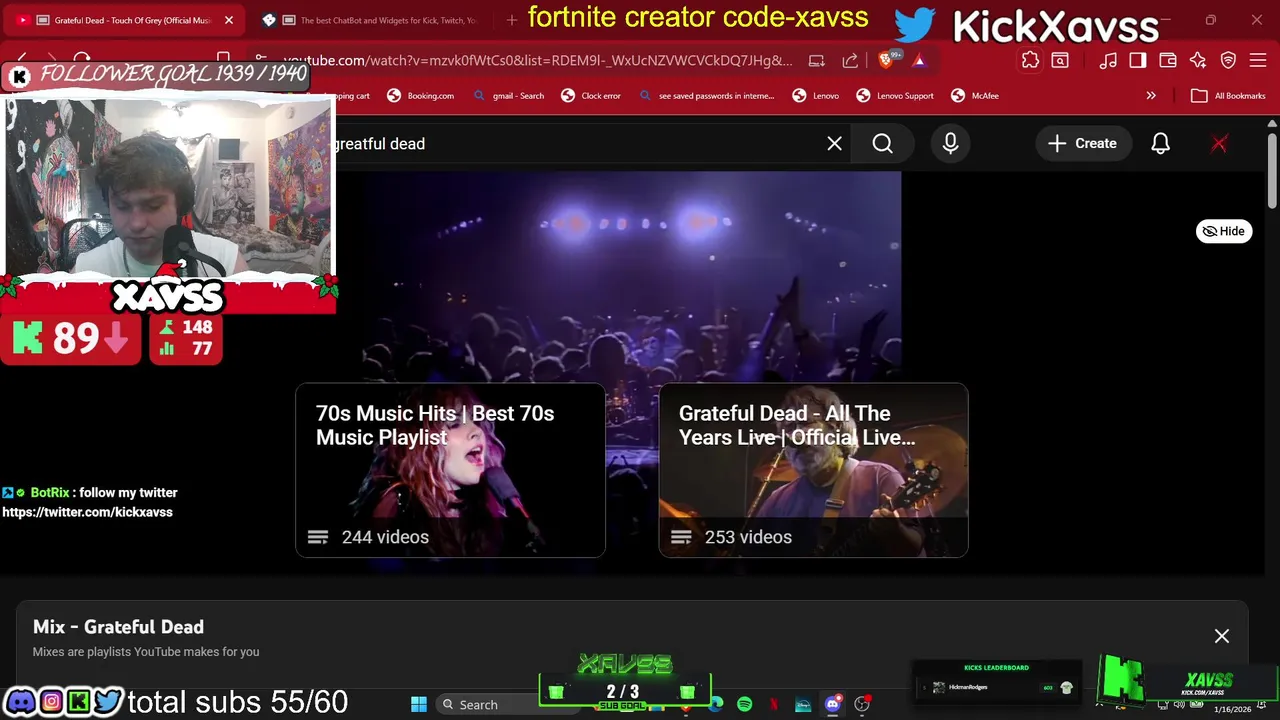Open the Windows Start menu

(x=419, y=704)
